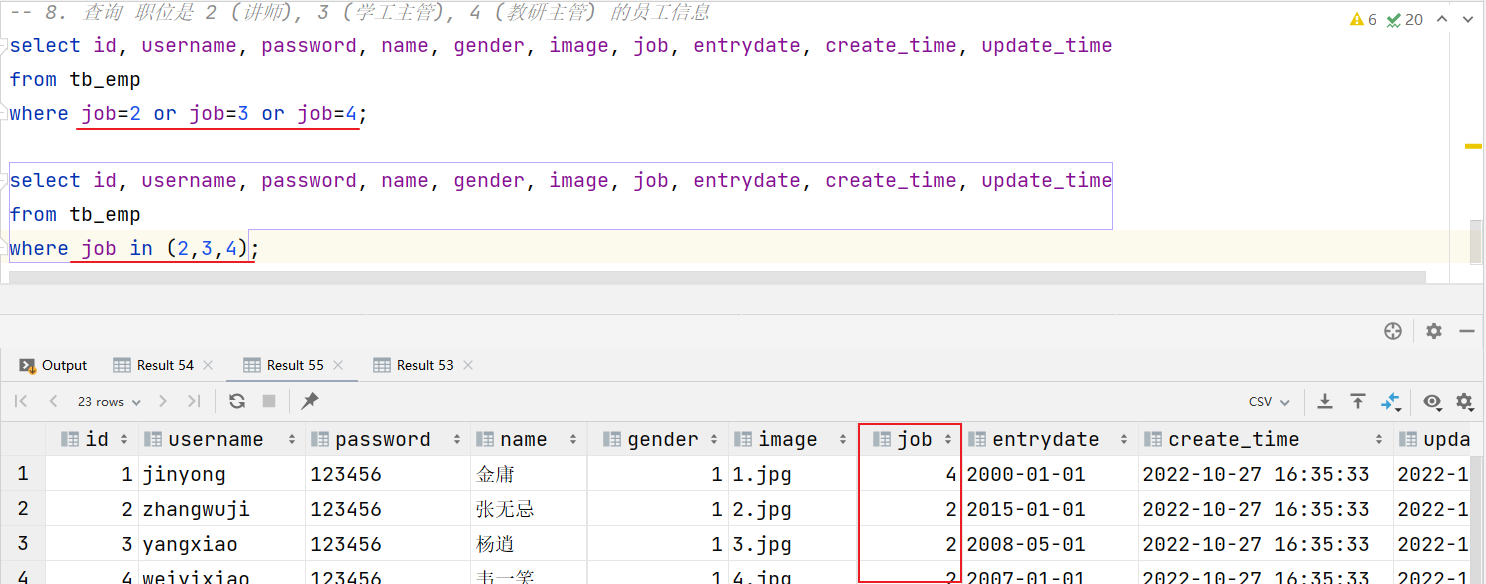Go to the last result page
The image size is (1486, 584).
(x=194, y=401)
